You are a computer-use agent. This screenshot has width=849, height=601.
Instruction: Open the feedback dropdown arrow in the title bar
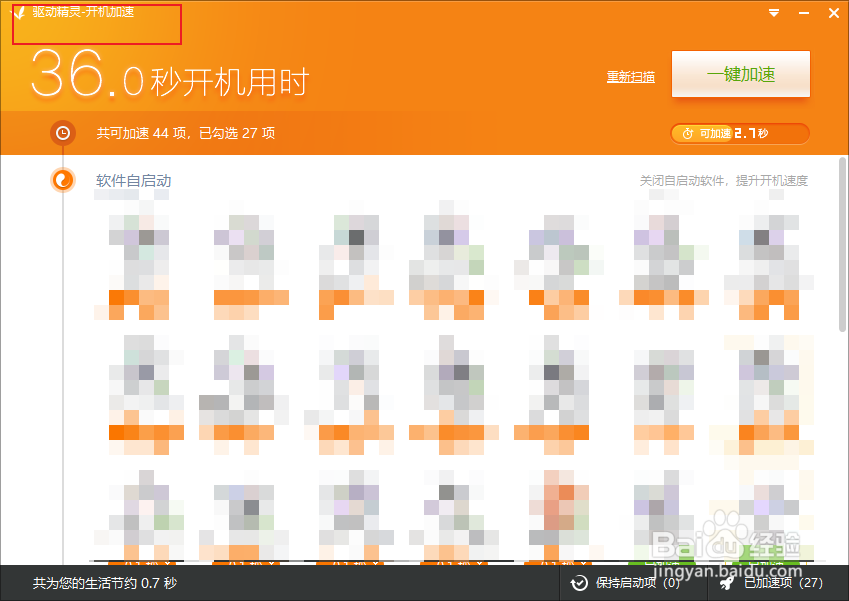[x=773, y=13]
